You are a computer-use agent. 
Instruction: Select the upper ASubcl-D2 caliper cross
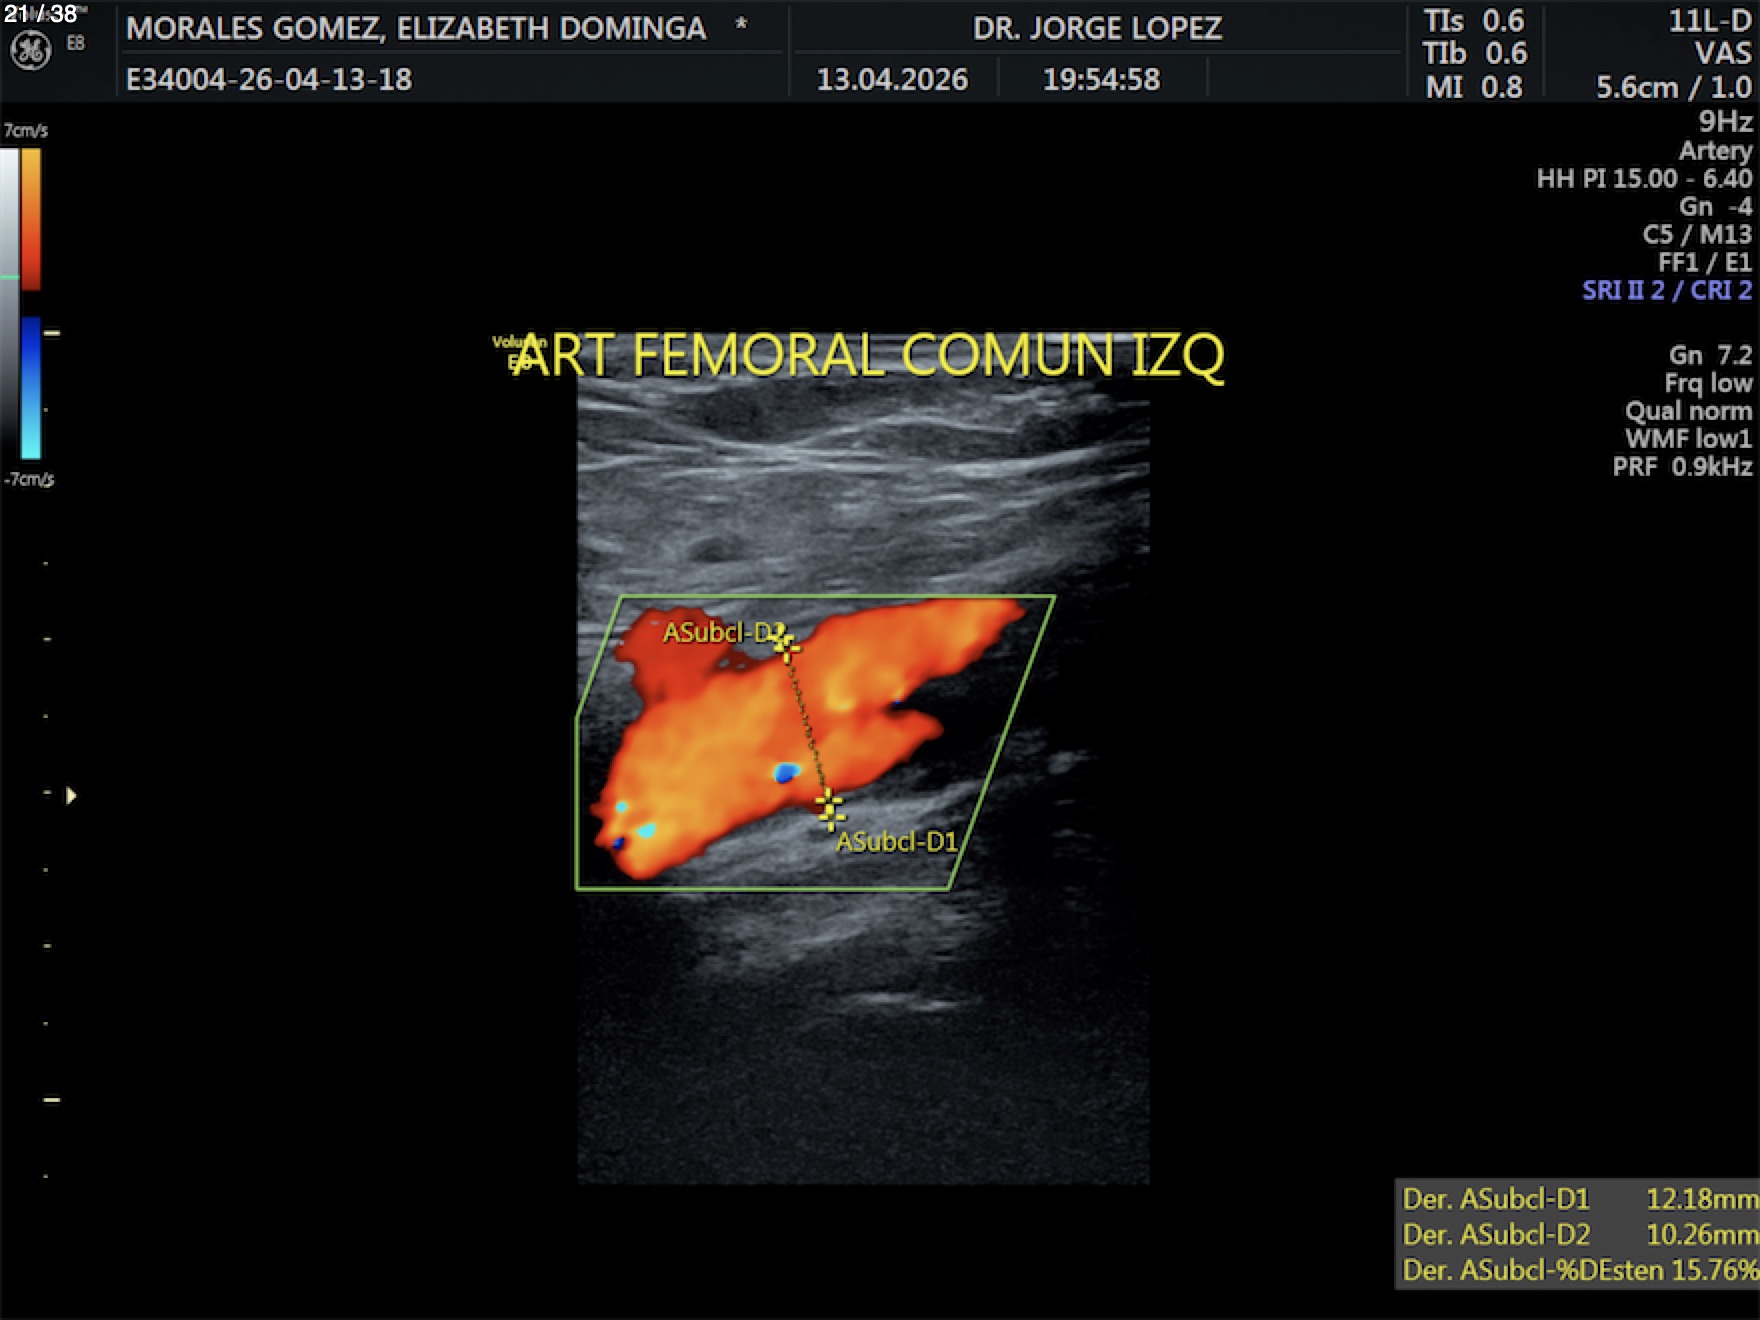tap(785, 645)
